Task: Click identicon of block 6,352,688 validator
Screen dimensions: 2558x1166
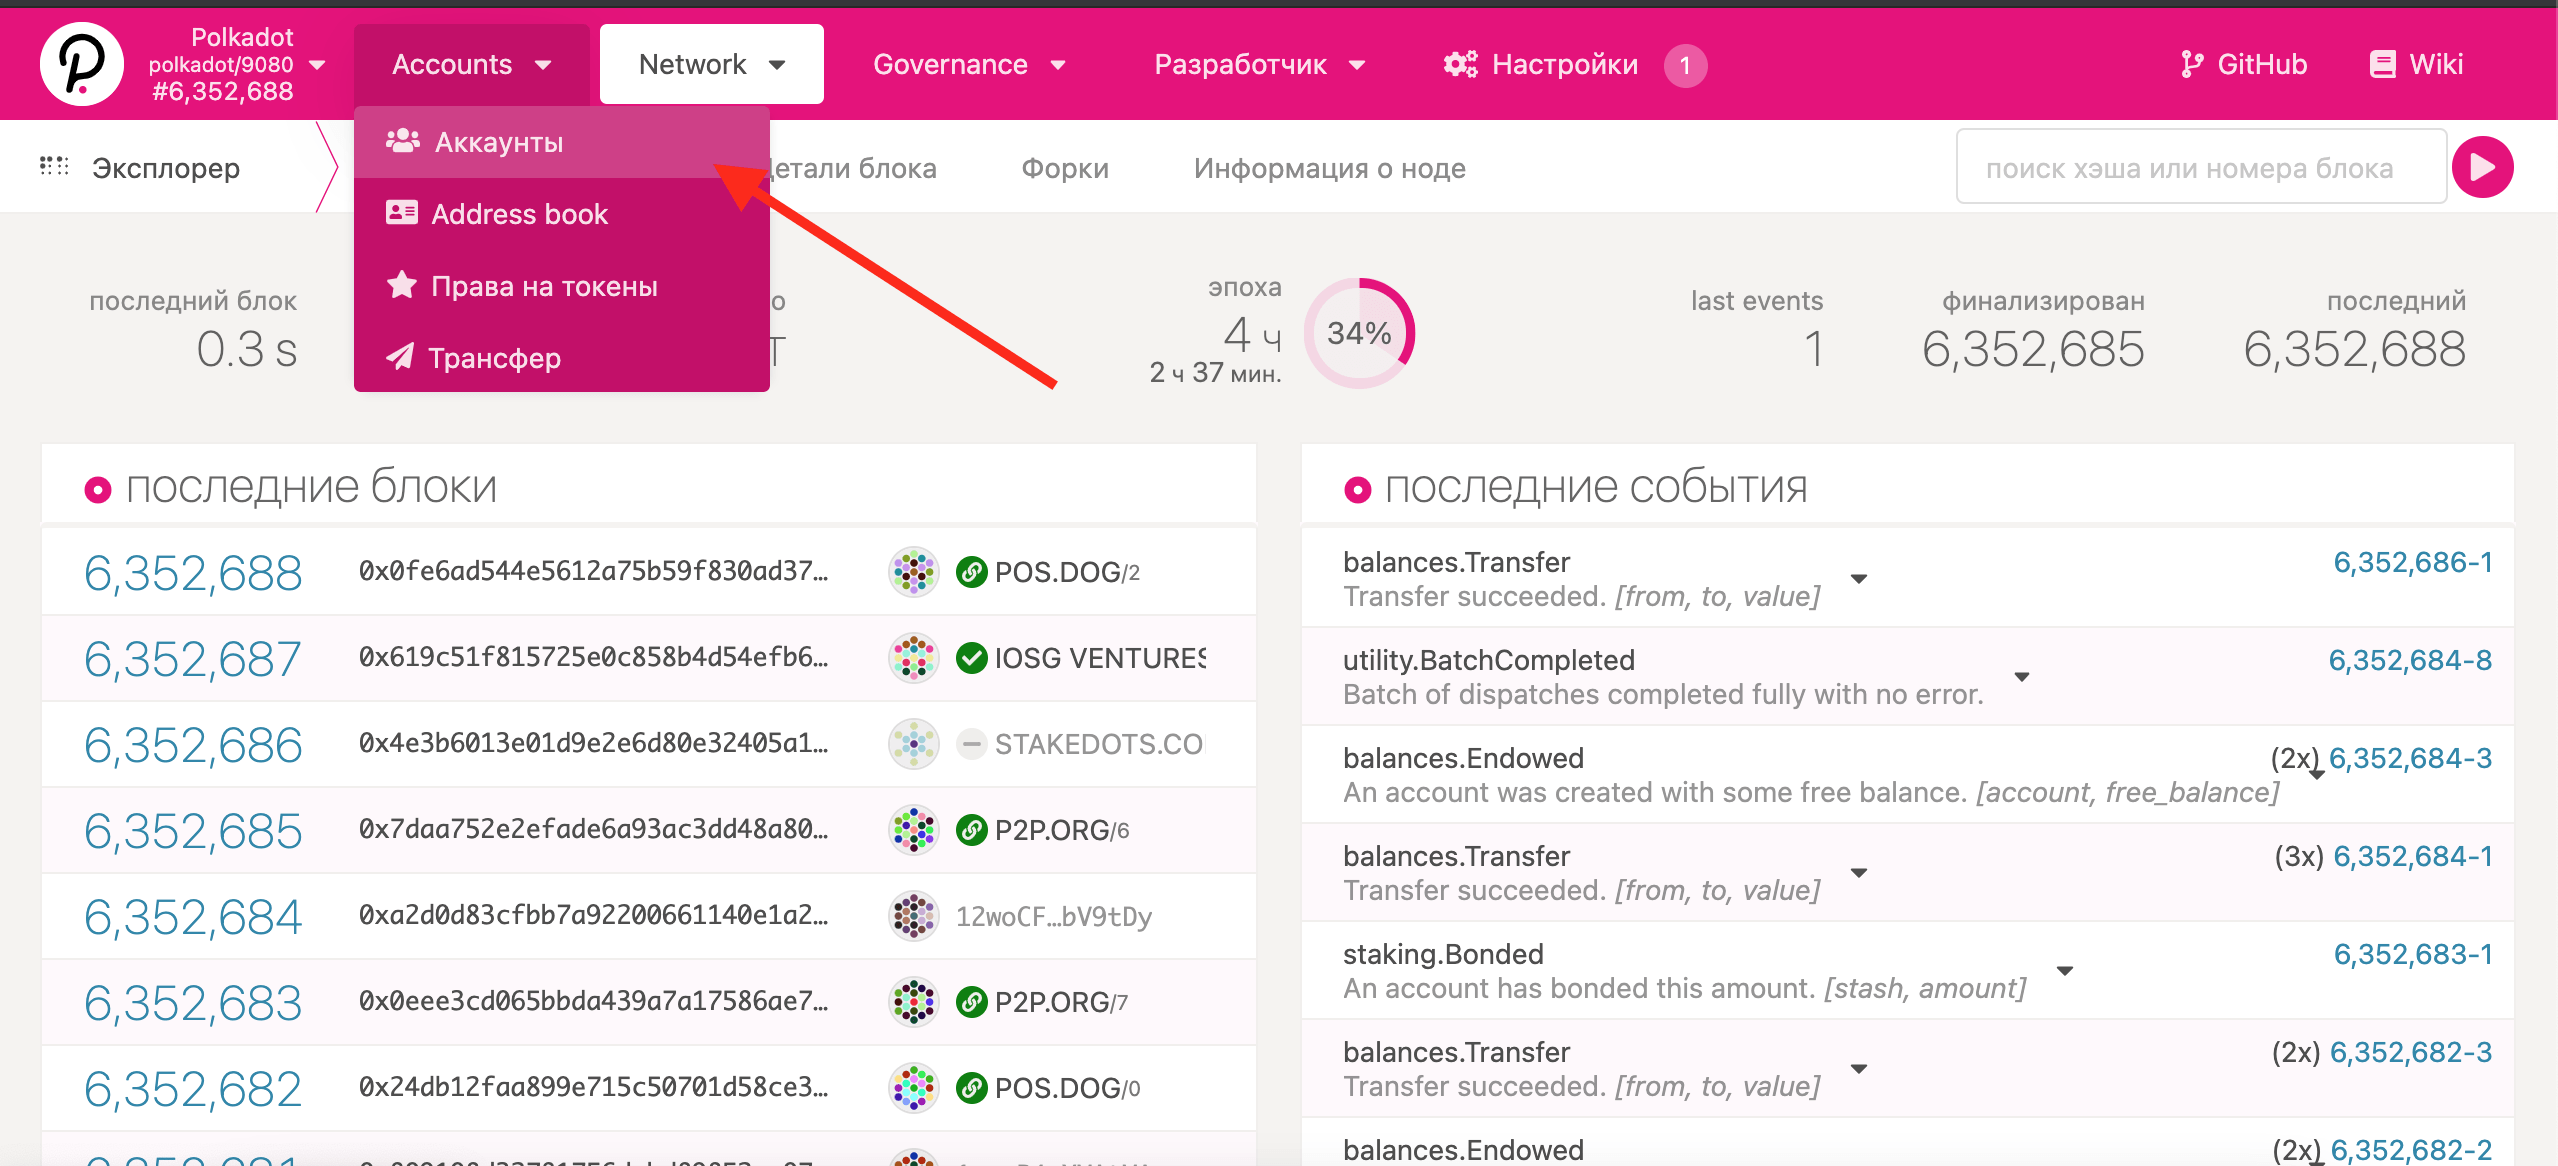Action: [x=913, y=572]
